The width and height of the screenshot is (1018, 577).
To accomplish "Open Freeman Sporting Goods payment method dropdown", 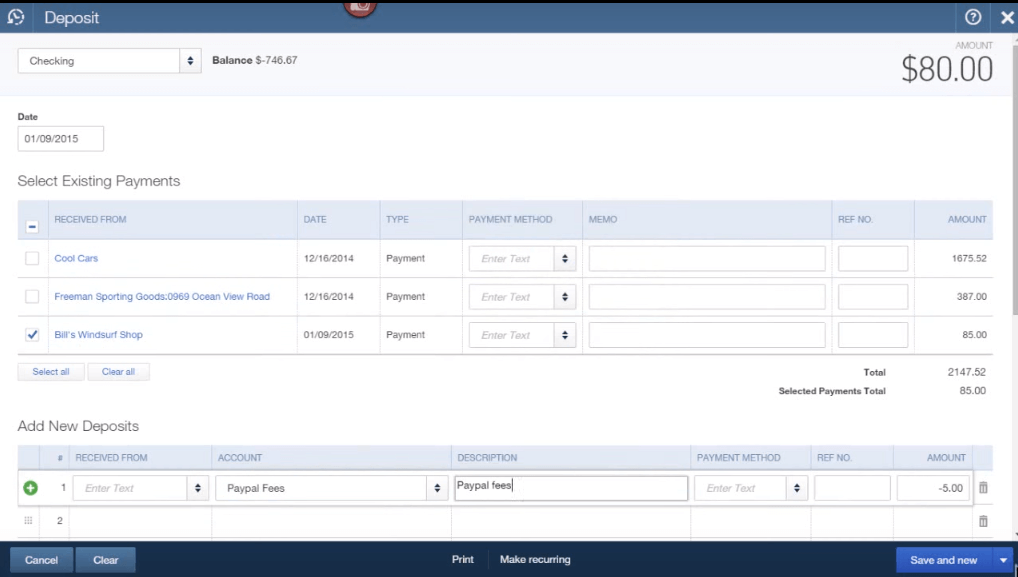I will coord(565,297).
